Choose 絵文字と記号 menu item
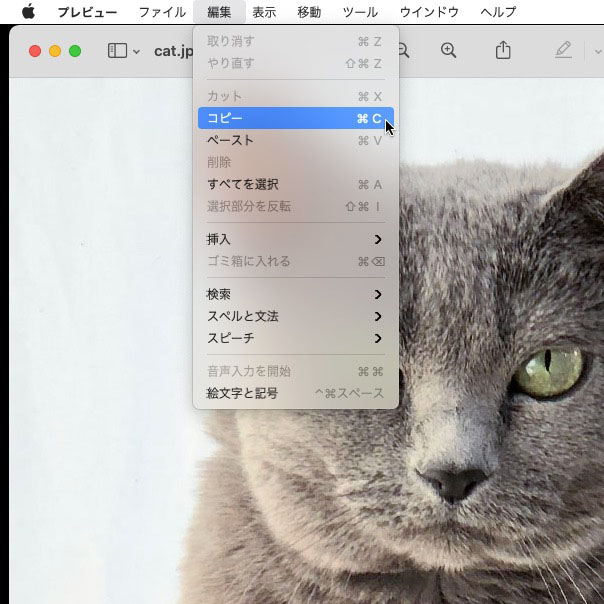 (296, 393)
